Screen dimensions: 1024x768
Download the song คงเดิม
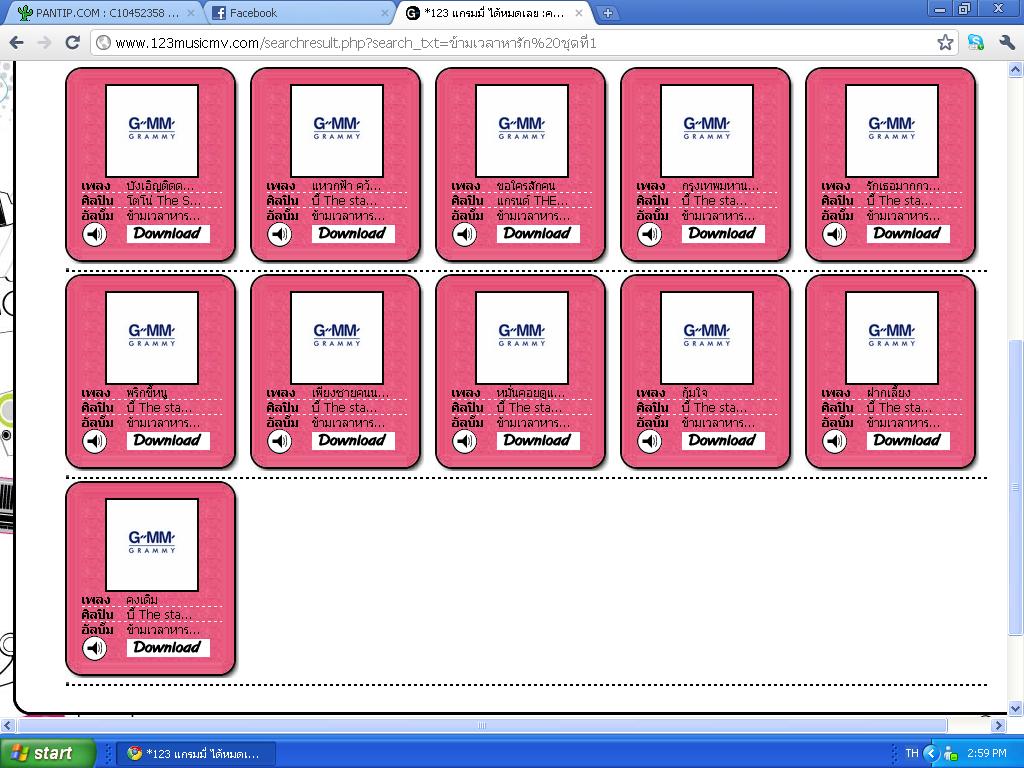[168, 647]
